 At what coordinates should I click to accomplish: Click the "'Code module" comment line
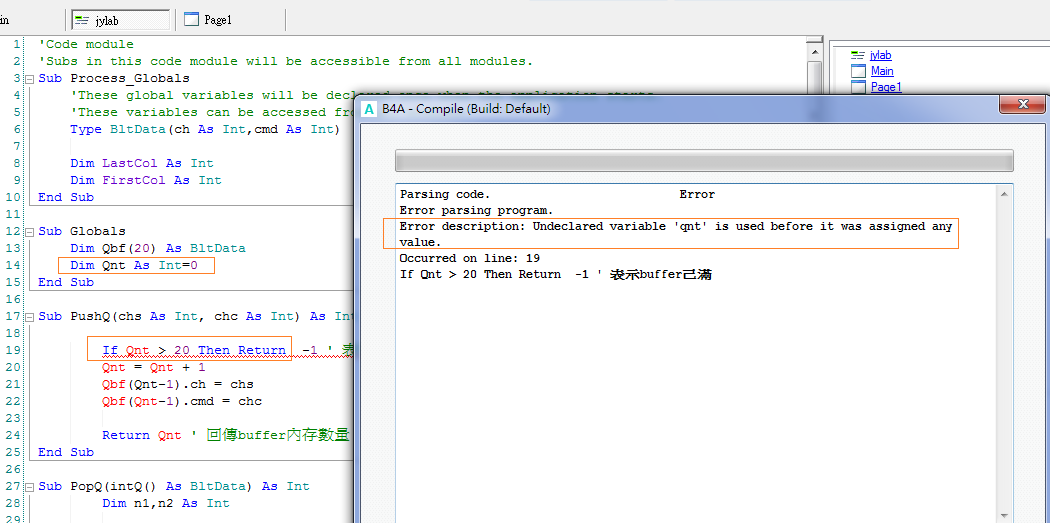pos(86,44)
